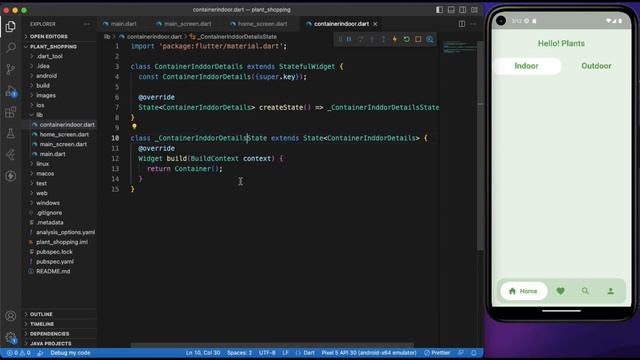Click the errors and warnings status item
Image resolution: width=640 pixels, height=360 pixels.
coord(18,353)
